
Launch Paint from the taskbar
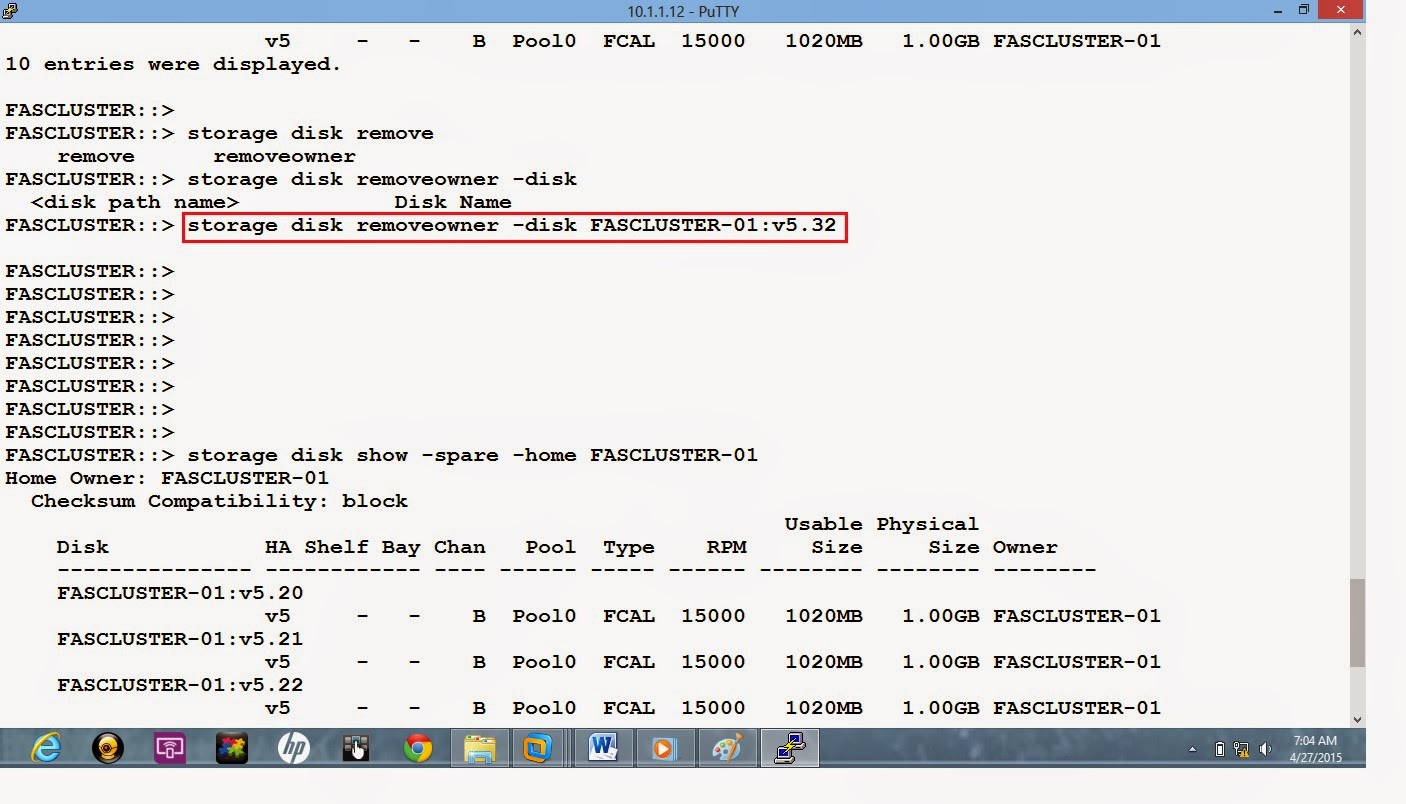point(729,748)
